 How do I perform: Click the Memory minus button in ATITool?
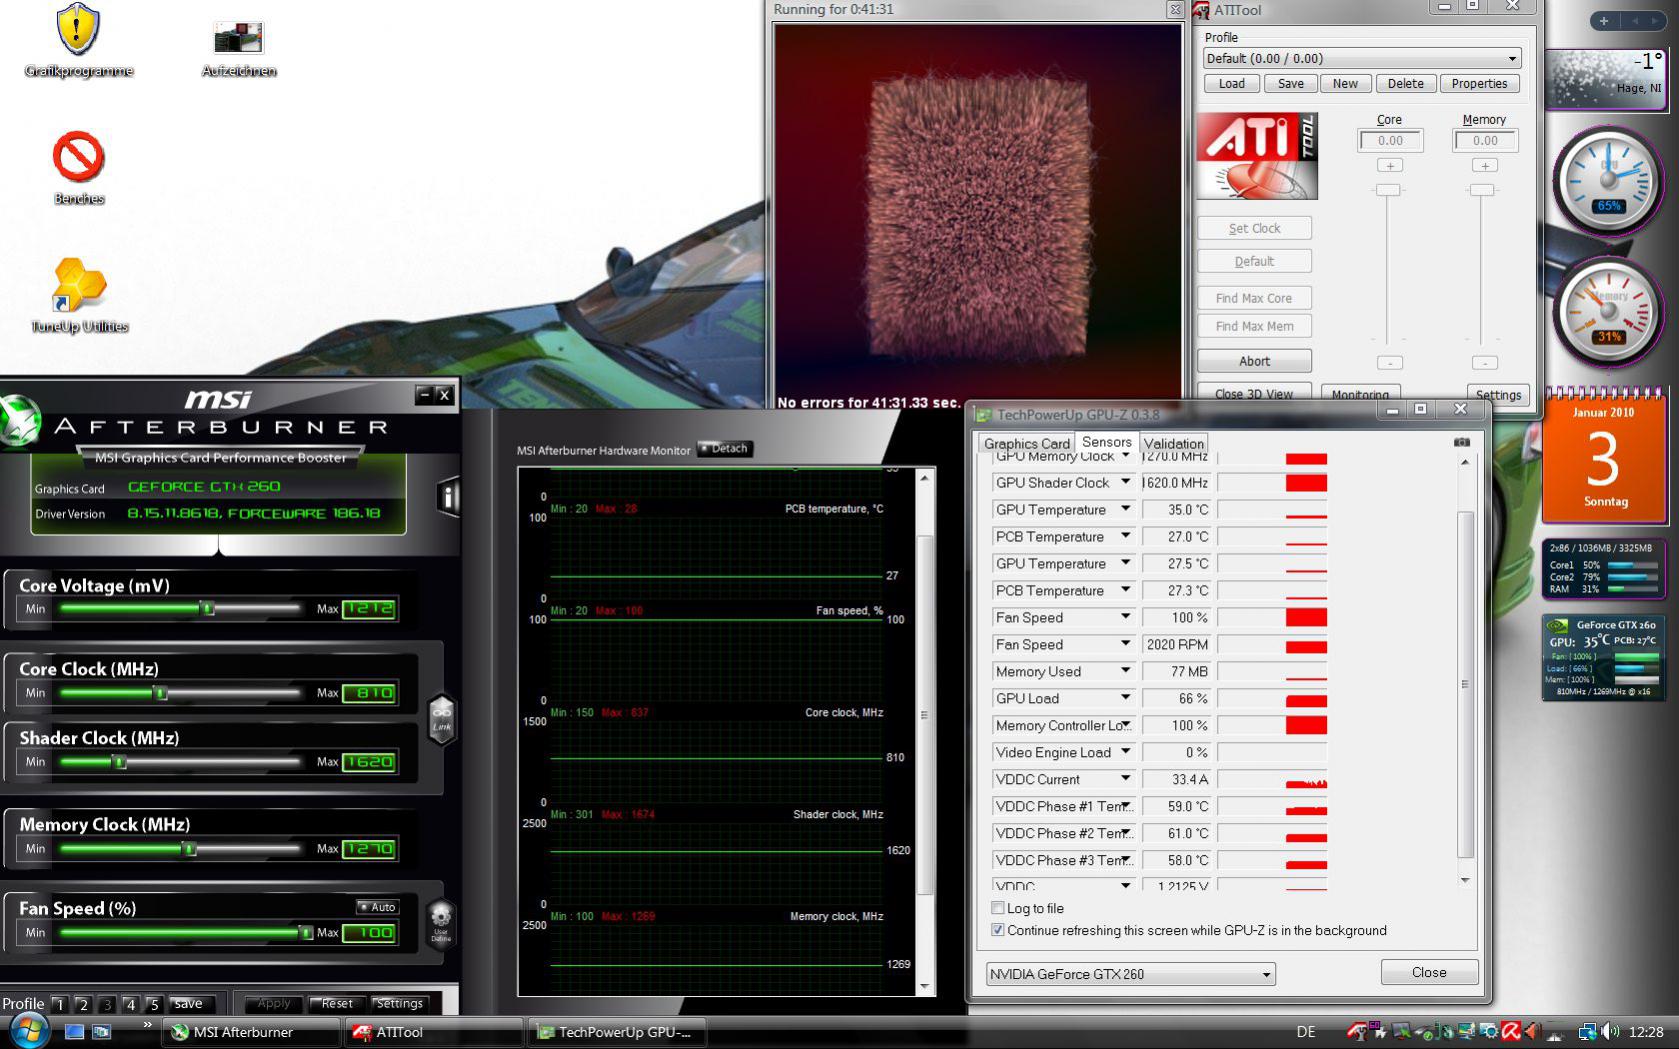click(1485, 362)
